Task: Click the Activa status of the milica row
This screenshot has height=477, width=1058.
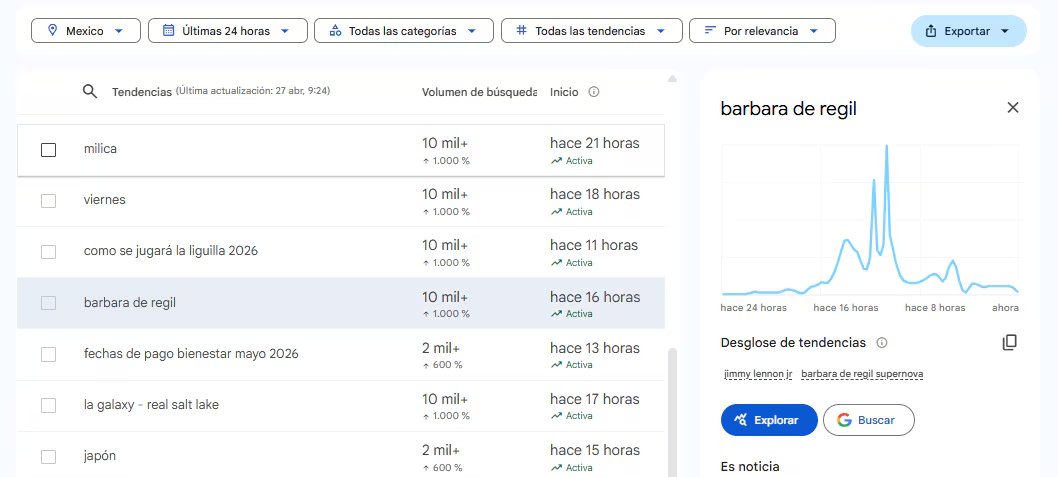Action: pos(572,161)
